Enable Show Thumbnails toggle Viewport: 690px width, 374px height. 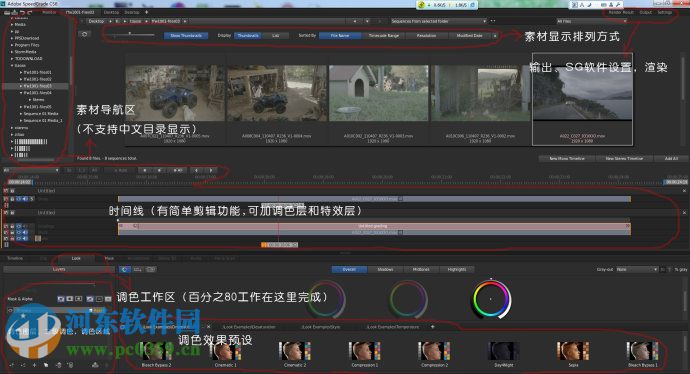(186, 36)
